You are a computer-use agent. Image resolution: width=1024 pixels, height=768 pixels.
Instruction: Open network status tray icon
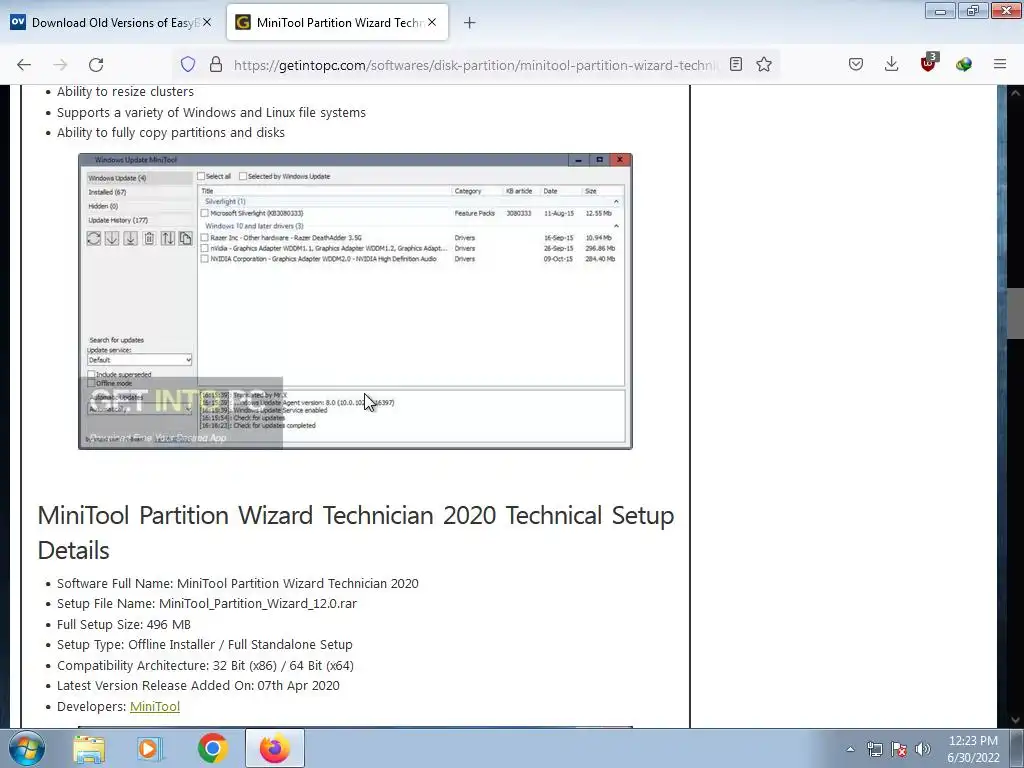tap(874, 749)
